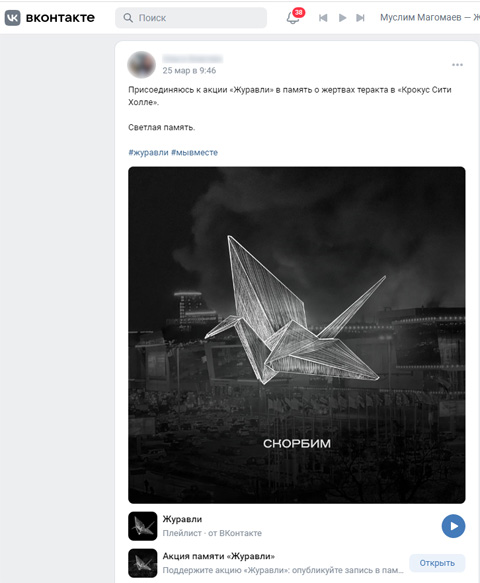Play music in the header player
The image size is (480, 583).
(x=342, y=17)
